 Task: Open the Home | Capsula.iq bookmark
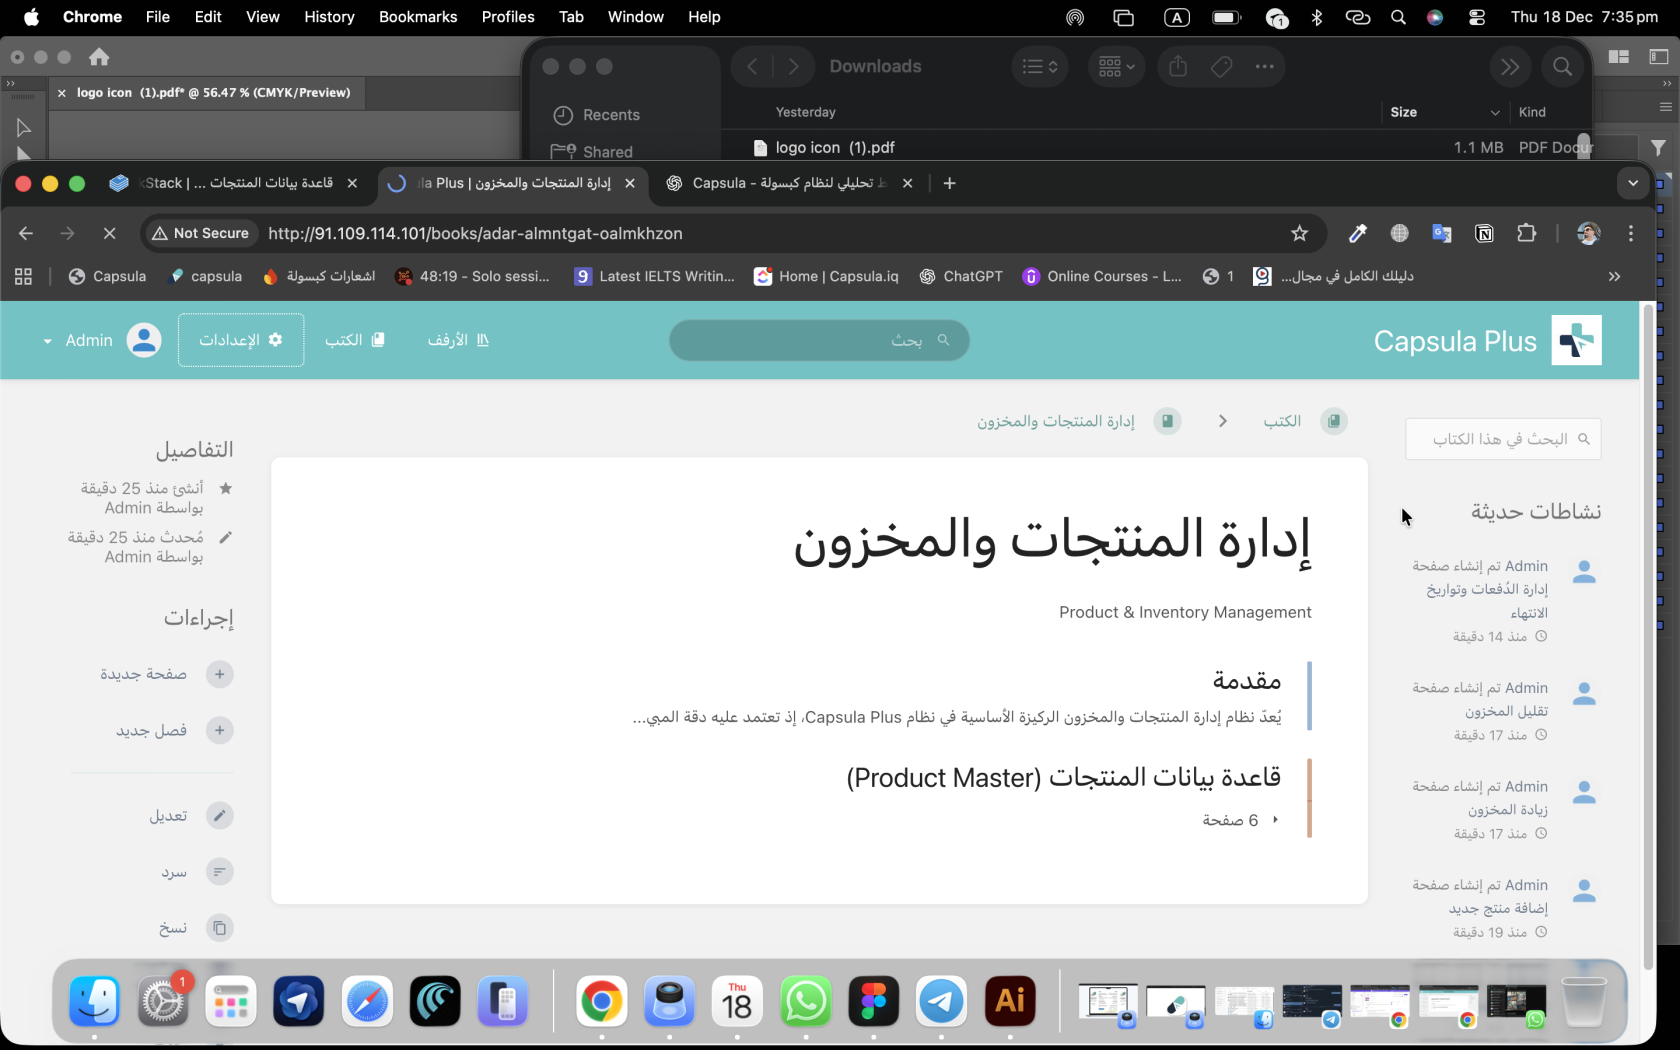[827, 276]
